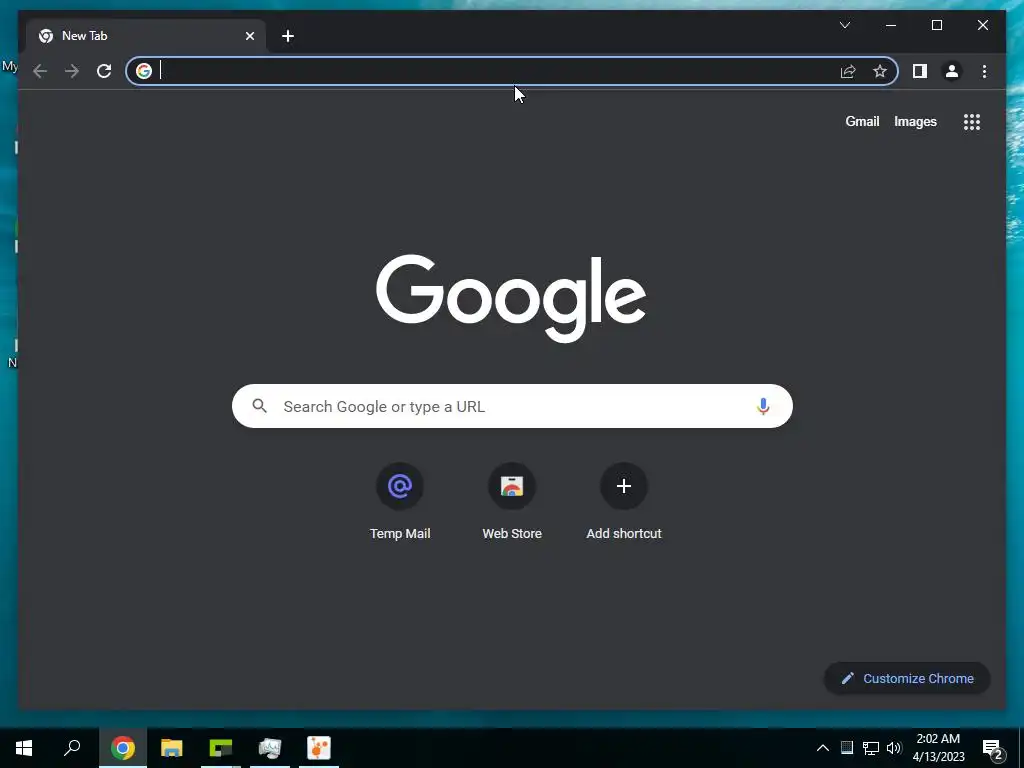The width and height of the screenshot is (1024, 768).
Task: Click the magnifier icon in Google search box
Action: pyautogui.click(x=259, y=406)
